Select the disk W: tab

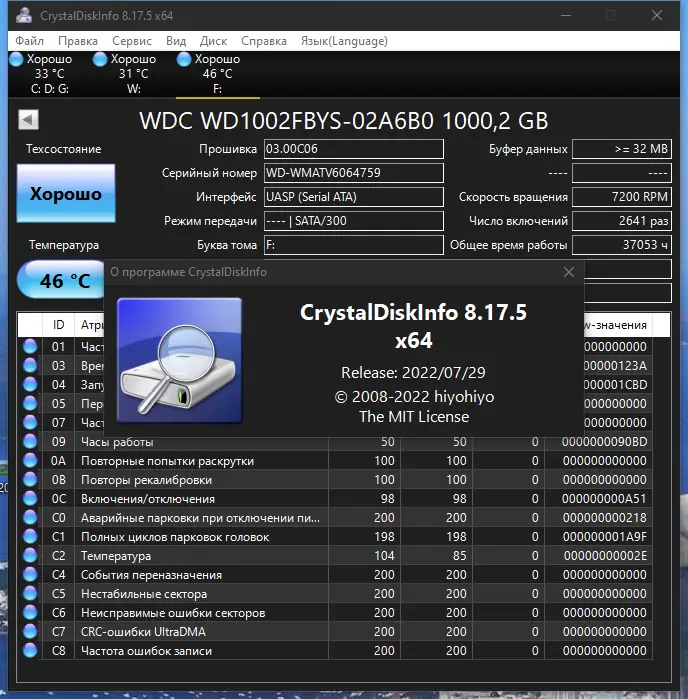click(133, 74)
